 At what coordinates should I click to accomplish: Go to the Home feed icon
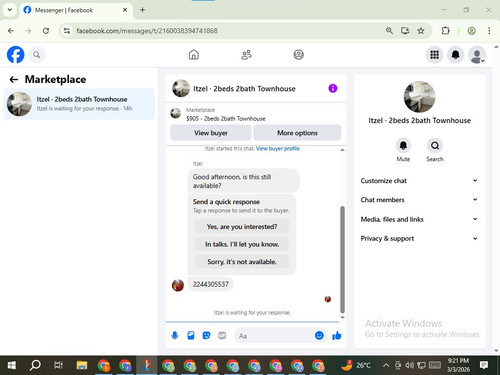(x=194, y=55)
